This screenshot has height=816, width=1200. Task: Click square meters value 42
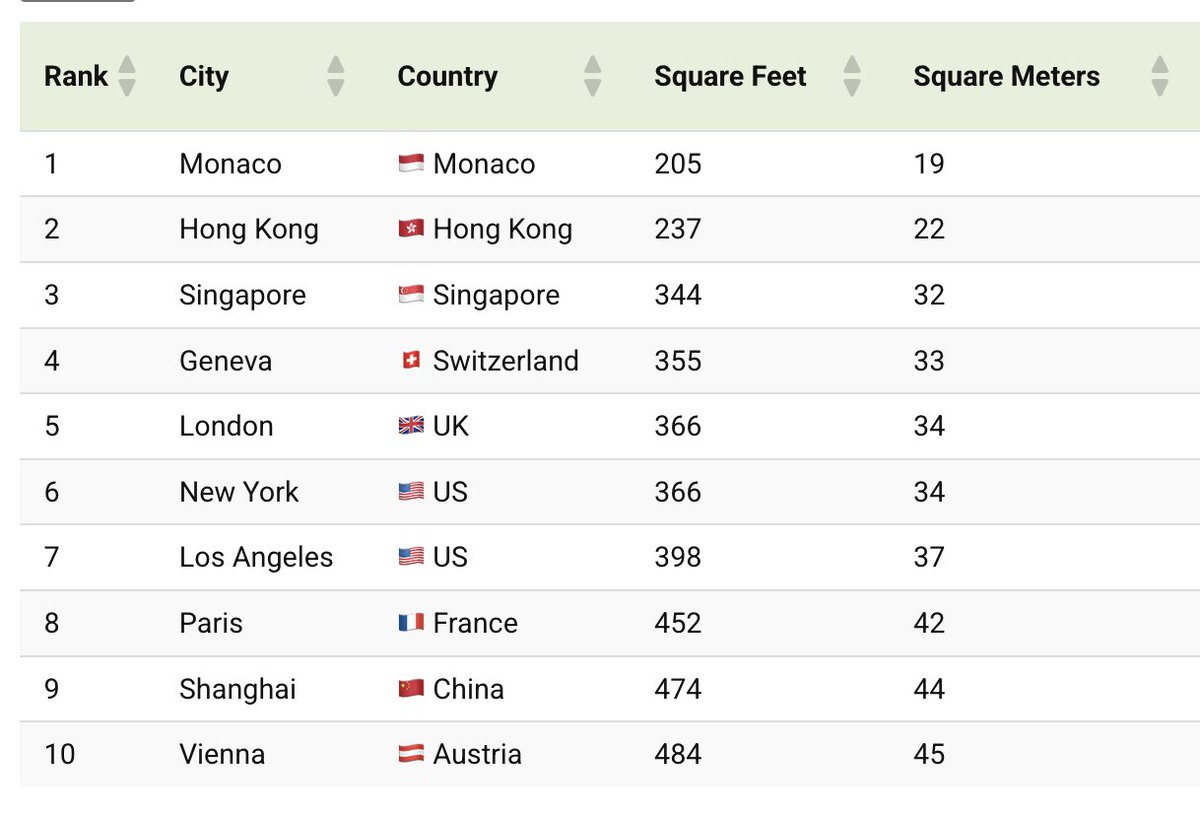click(x=929, y=623)
